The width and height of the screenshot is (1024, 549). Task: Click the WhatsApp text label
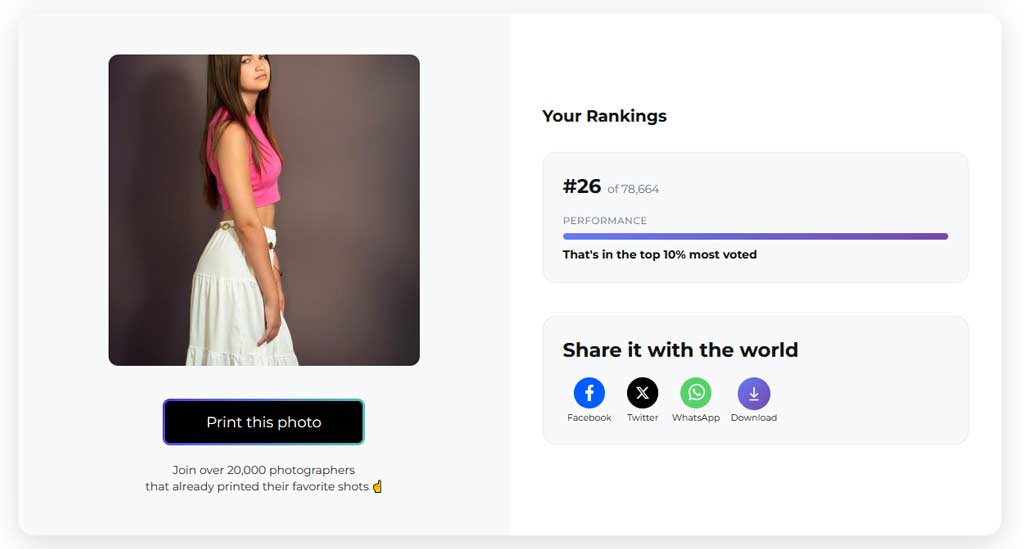(x=696, y=418)
